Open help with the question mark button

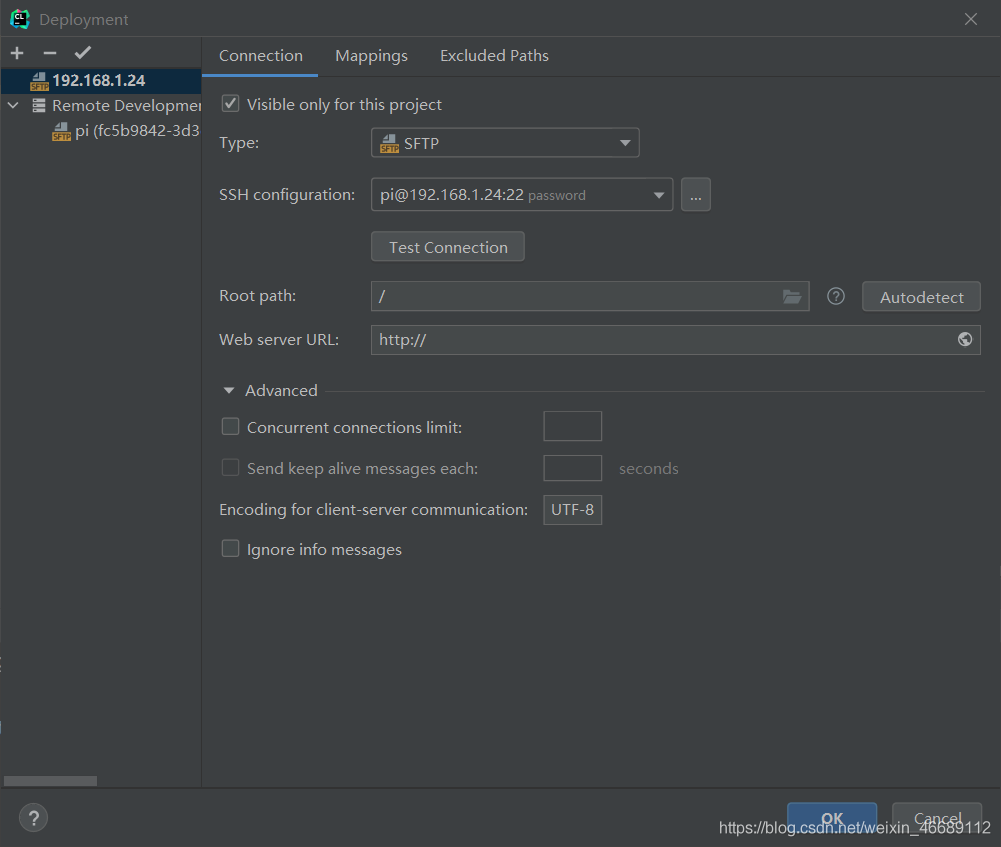tap(34, 818)
